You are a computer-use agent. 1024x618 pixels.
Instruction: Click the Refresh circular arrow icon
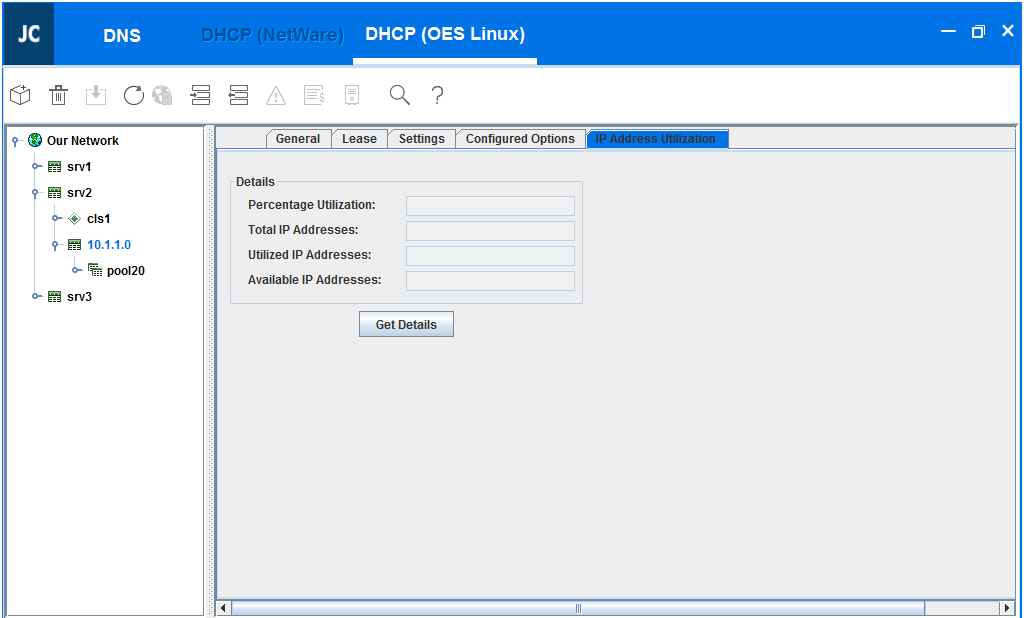134,95
